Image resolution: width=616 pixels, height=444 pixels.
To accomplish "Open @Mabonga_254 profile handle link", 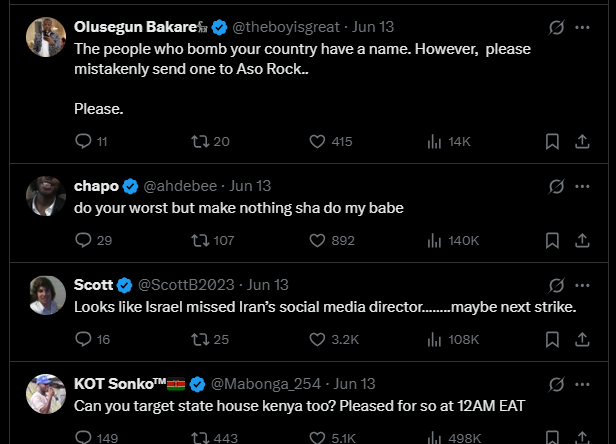I will (x=266, y=384).
